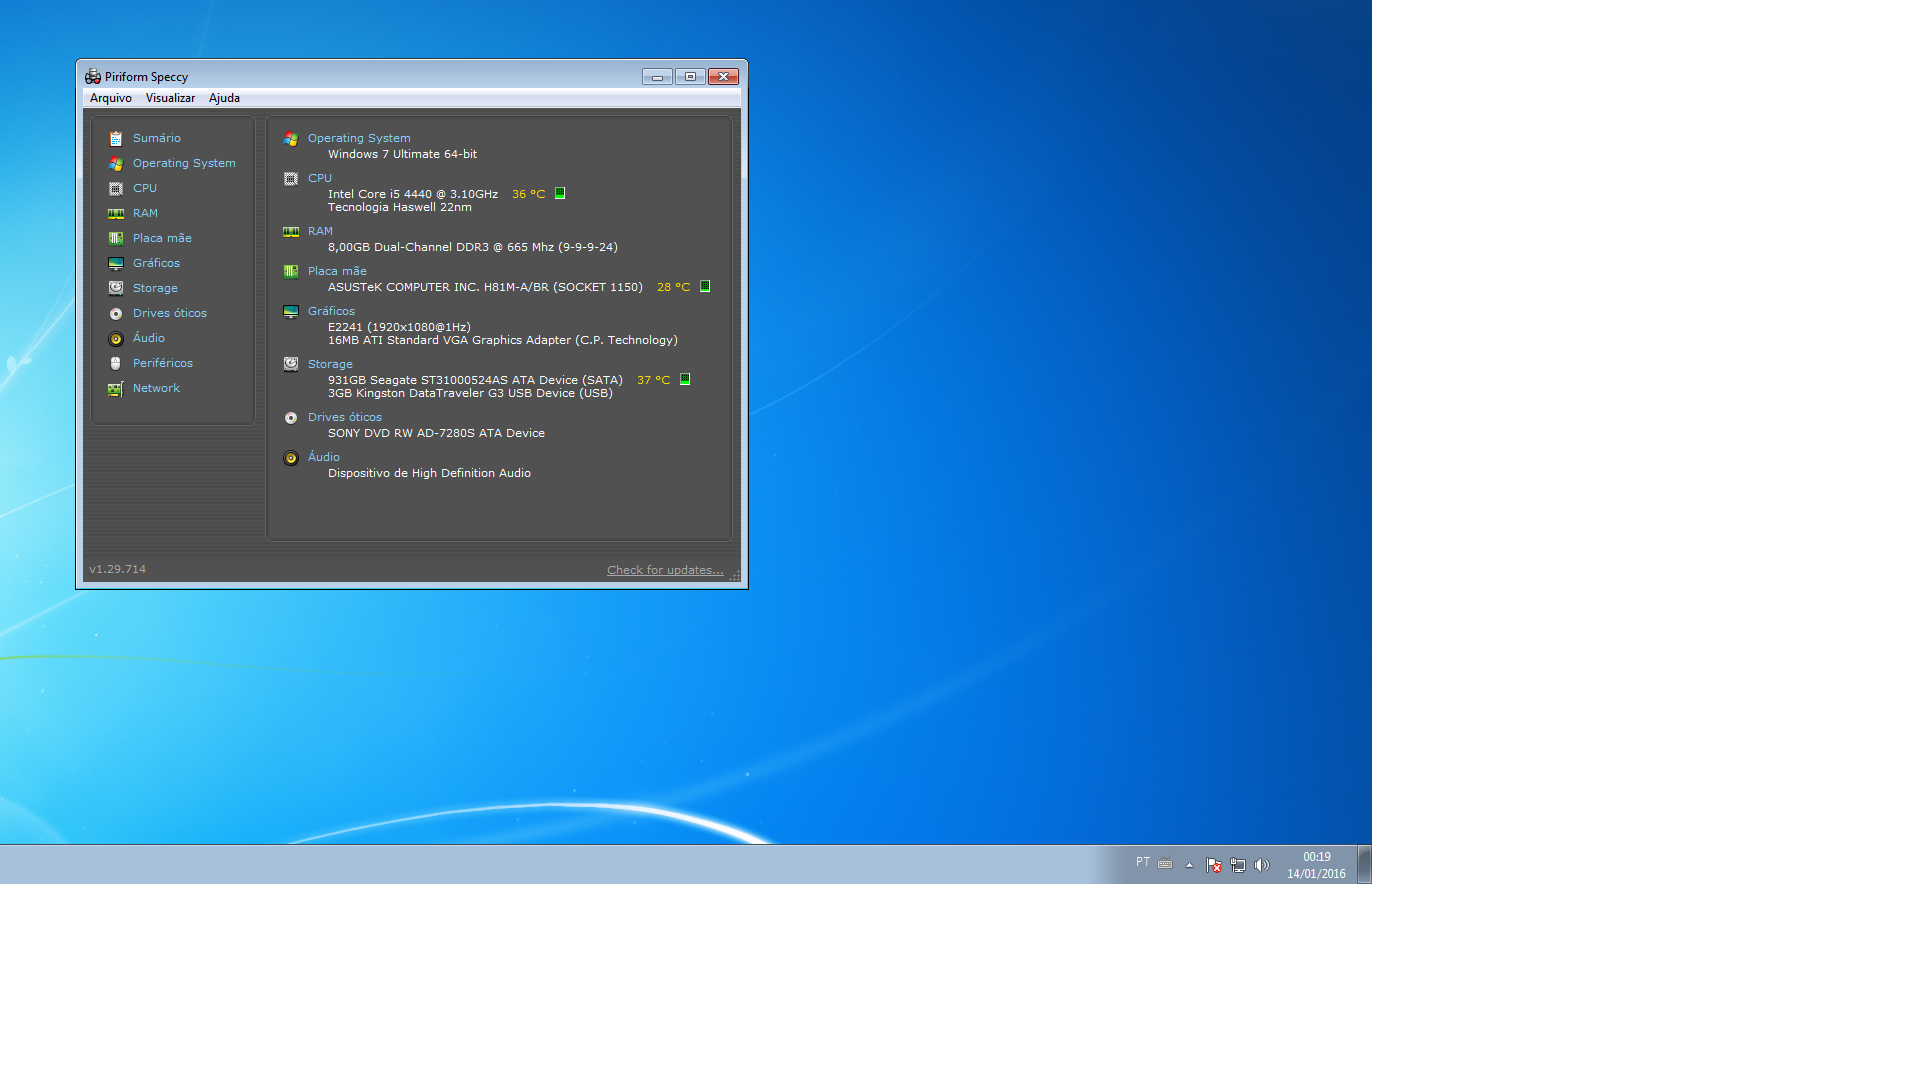Select Periféricos in the sidebar
Viewport: 1920px width, 1080px height.
point(163,363)
